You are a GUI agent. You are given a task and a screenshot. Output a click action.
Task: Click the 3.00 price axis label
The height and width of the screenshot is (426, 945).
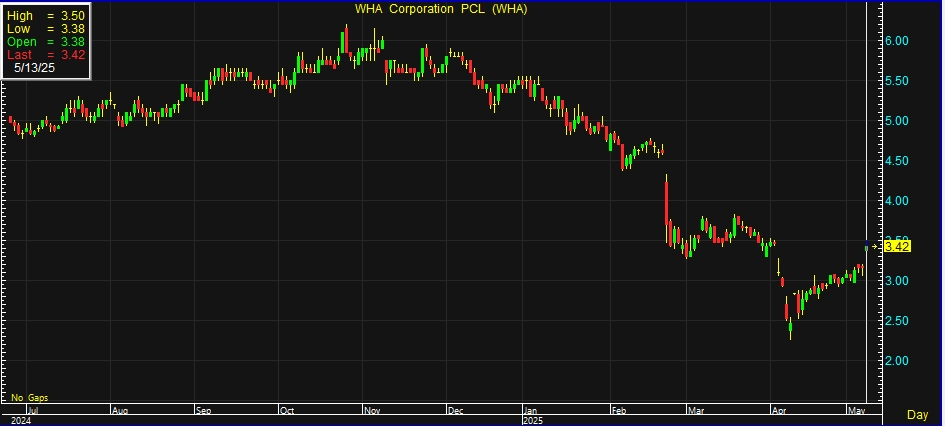[897, 281]
